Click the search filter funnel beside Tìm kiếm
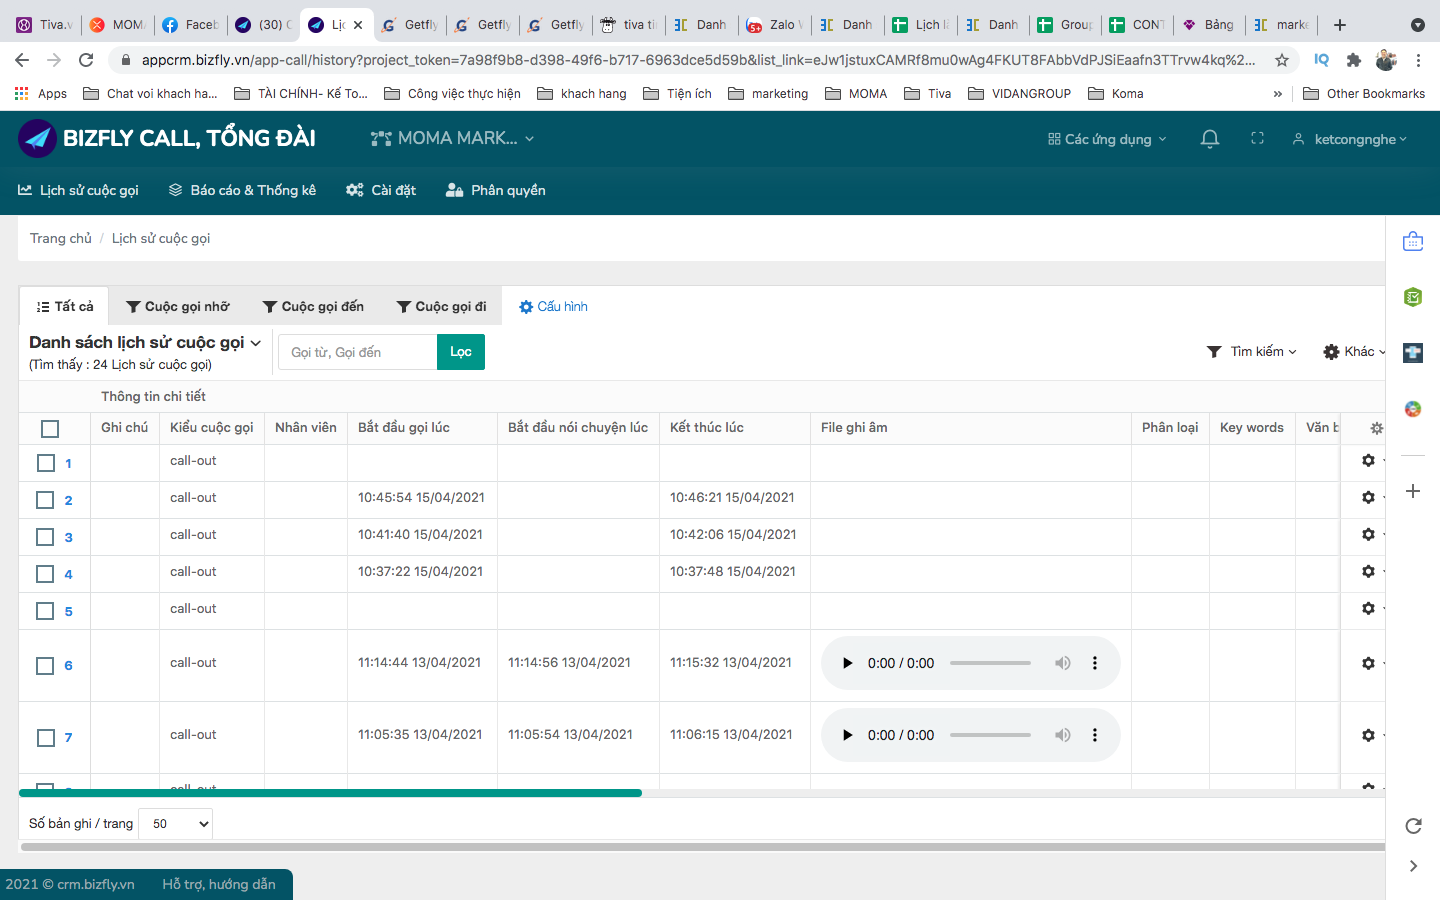The image size is (1440, 900). pyautogui.click(x=1213, y=351)
